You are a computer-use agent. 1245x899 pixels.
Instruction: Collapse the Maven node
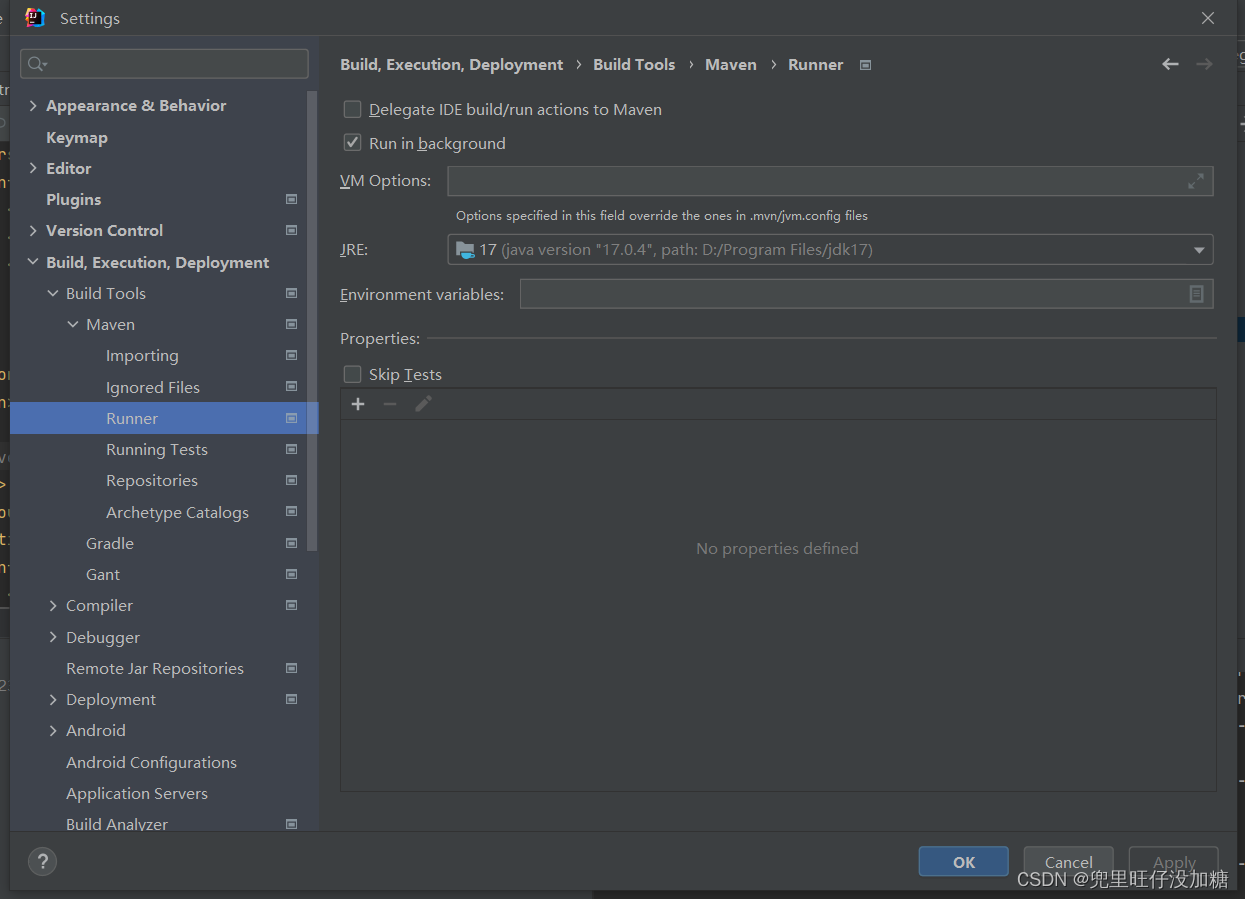pyautogui.click(x=73, y=324)
